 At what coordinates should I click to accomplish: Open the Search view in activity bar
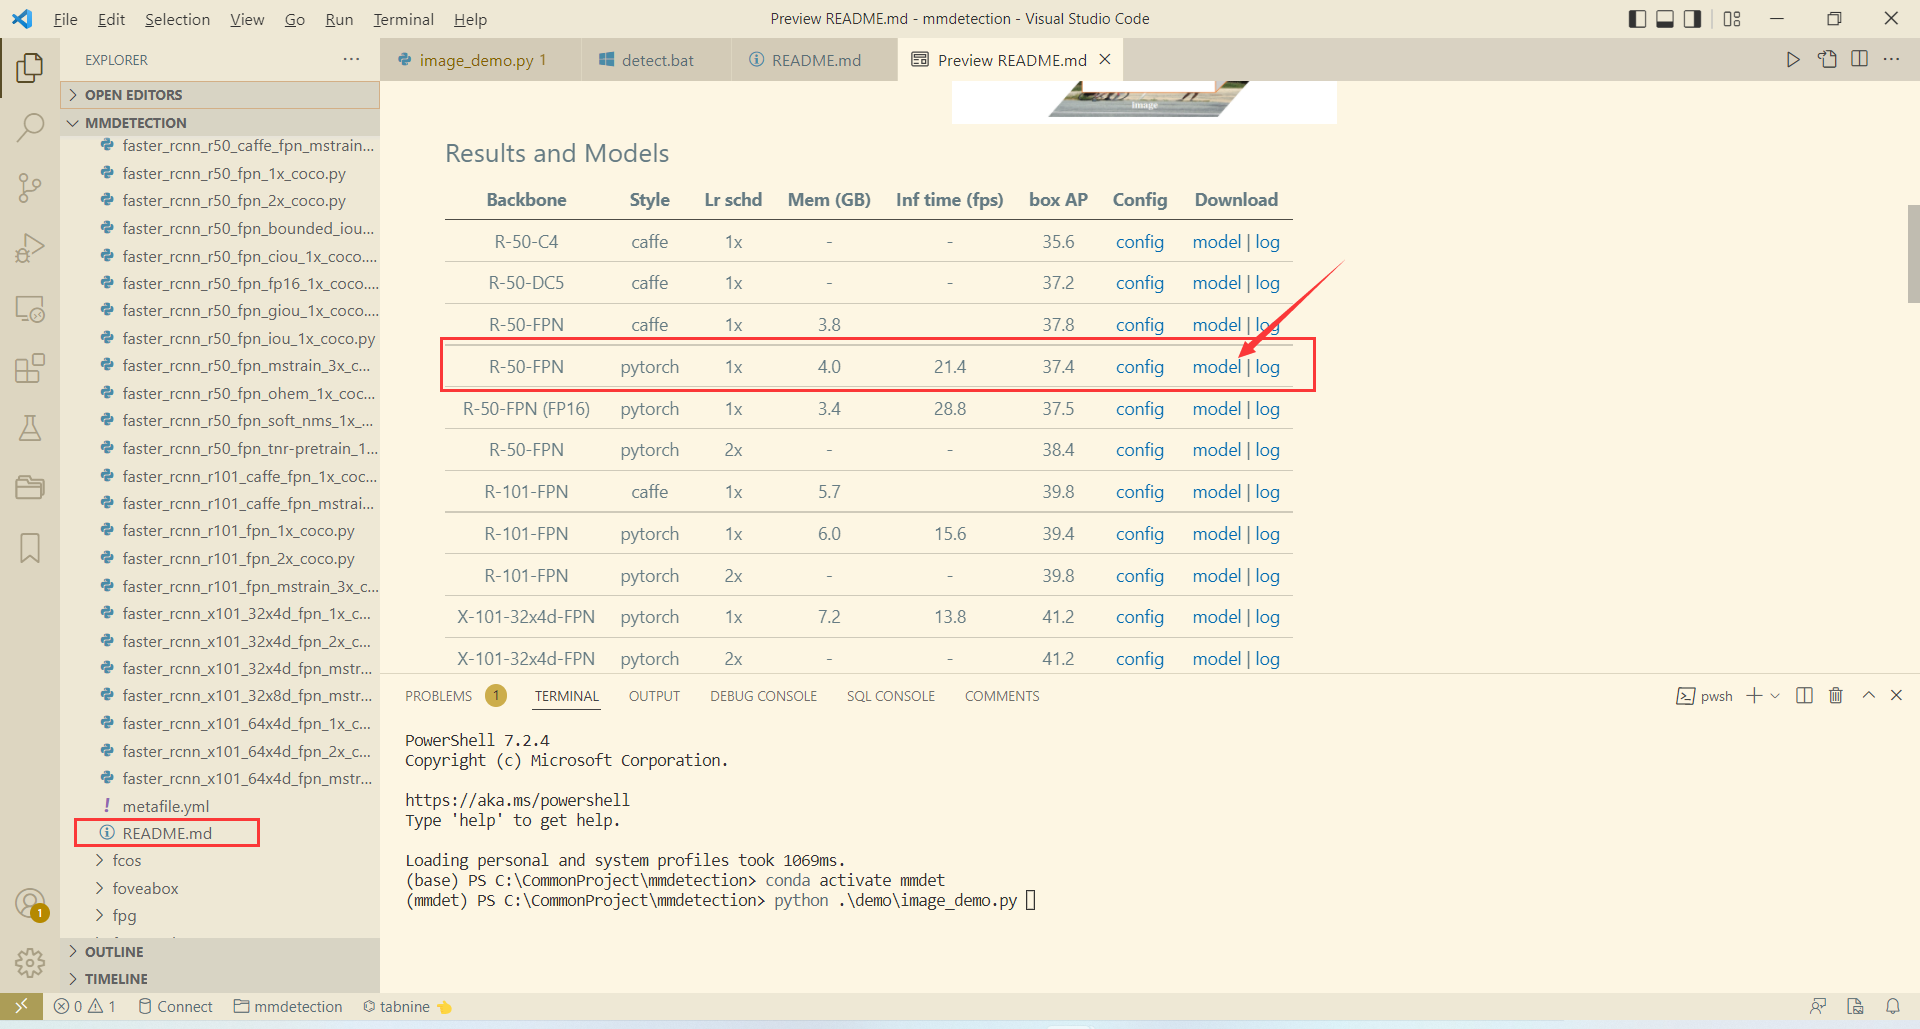coord(30,128)
